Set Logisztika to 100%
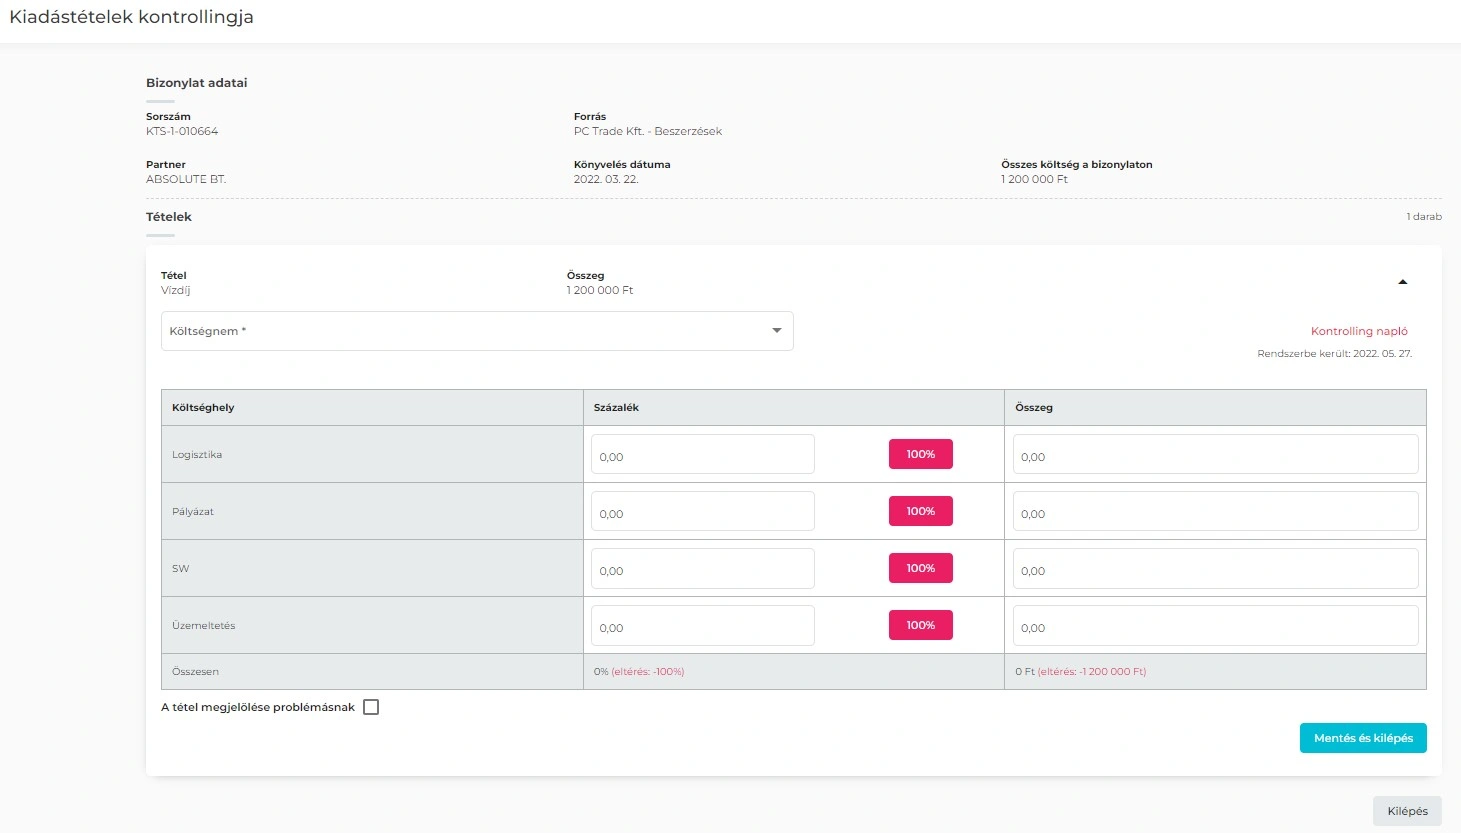 [920, 454]
